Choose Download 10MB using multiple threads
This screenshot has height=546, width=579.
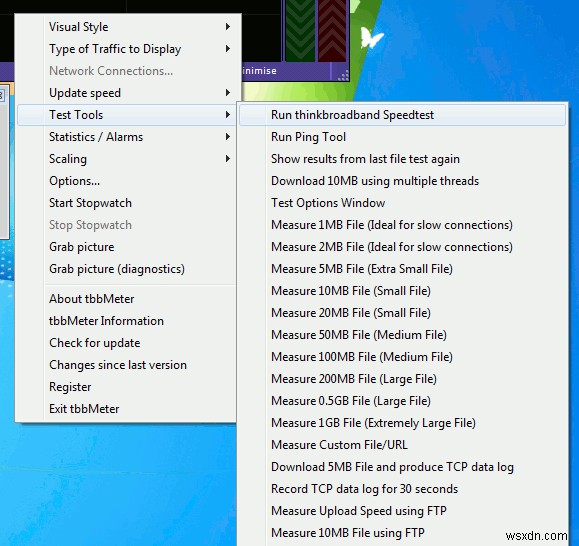pos(402,181)
